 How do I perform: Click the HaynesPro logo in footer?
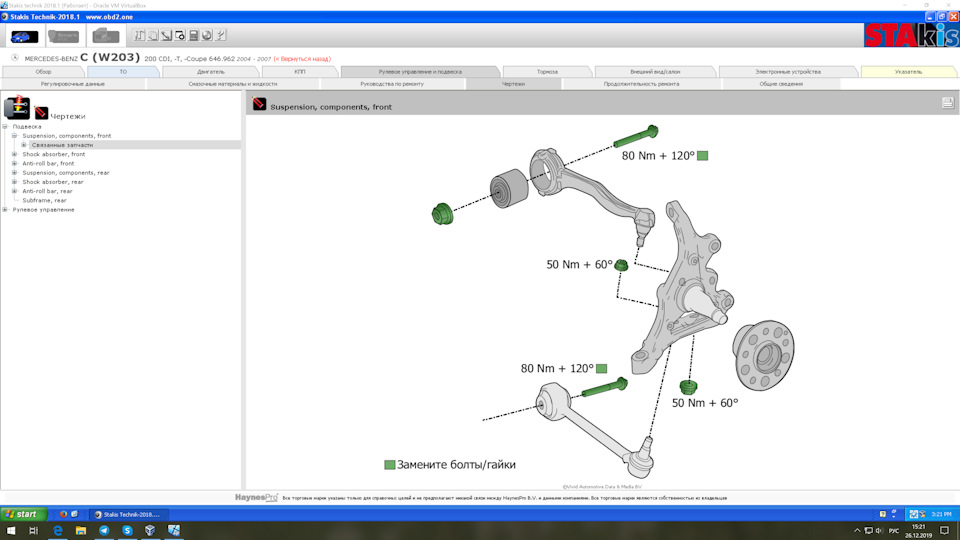pos(256,498)
